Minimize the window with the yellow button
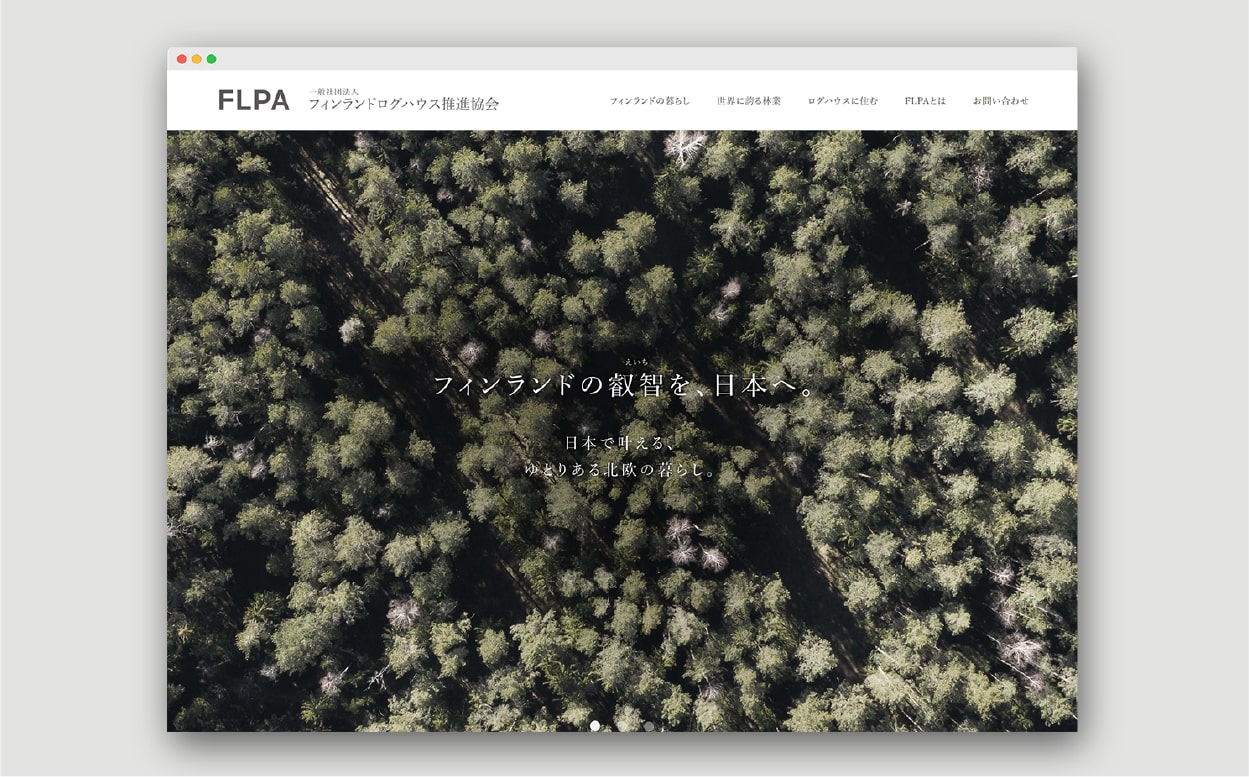 tap(197, 59)
